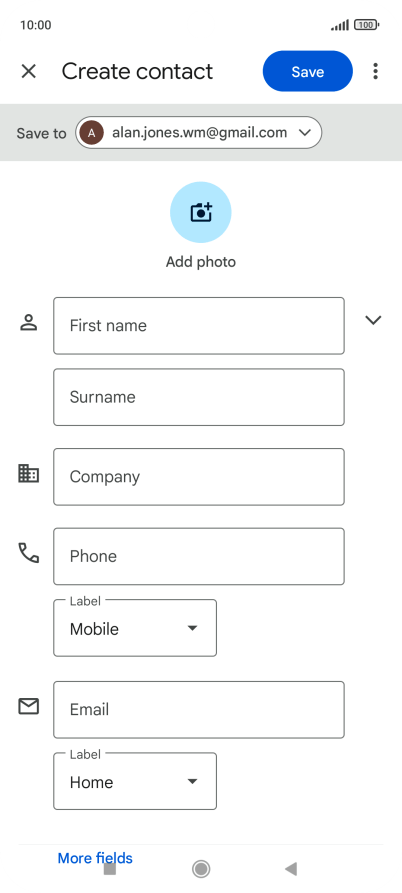Tap the email envelope icon
The height and width of the screenshot is (893, 402).
tap(28, 707)
